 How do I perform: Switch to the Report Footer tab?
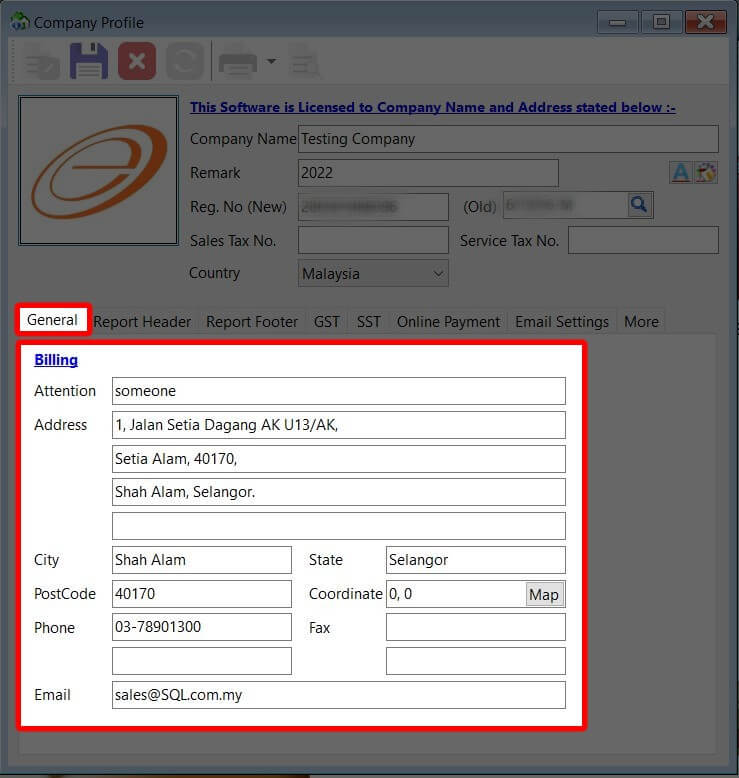[x=252, y=322]
